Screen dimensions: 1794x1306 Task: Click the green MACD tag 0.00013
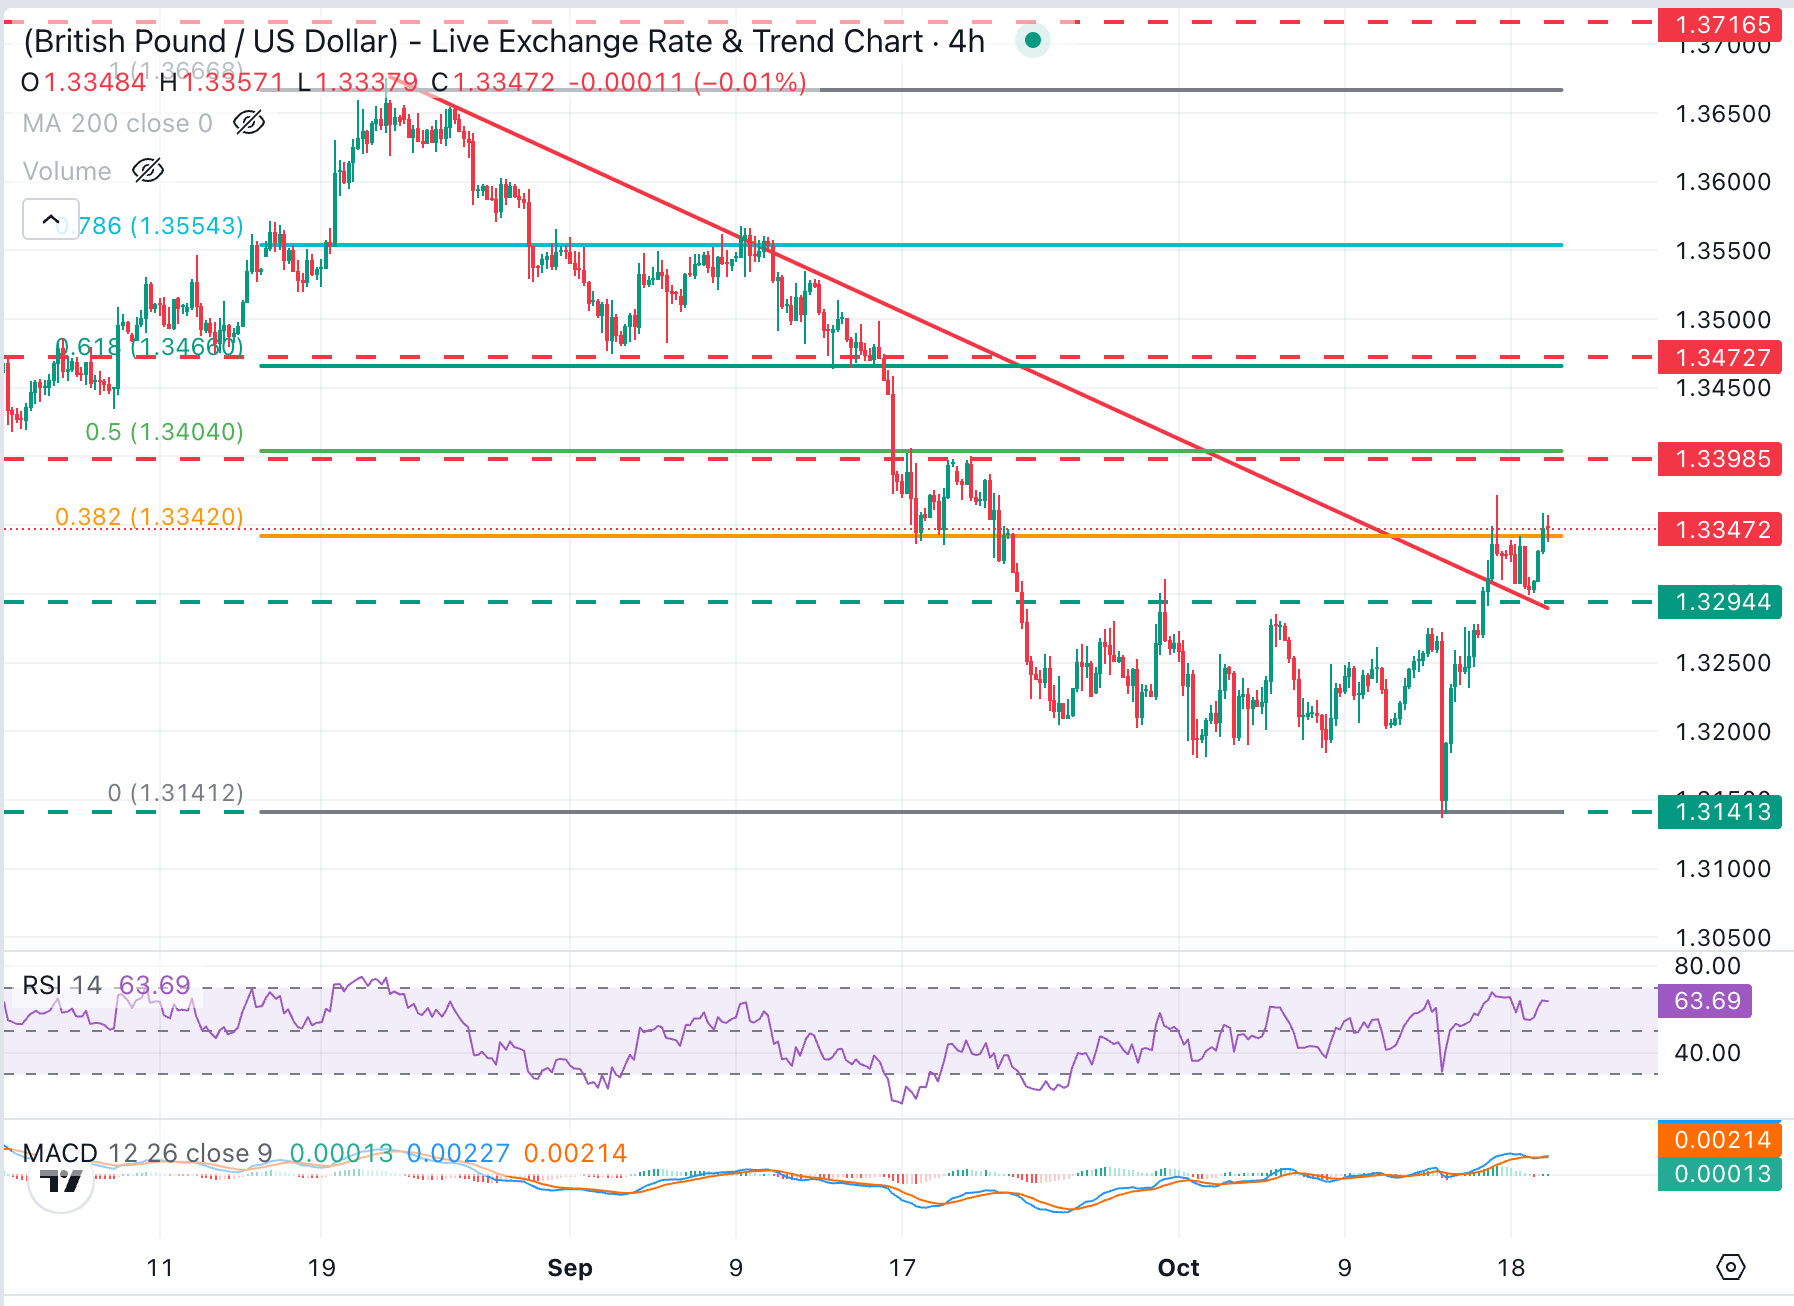pos(1720,1174)
